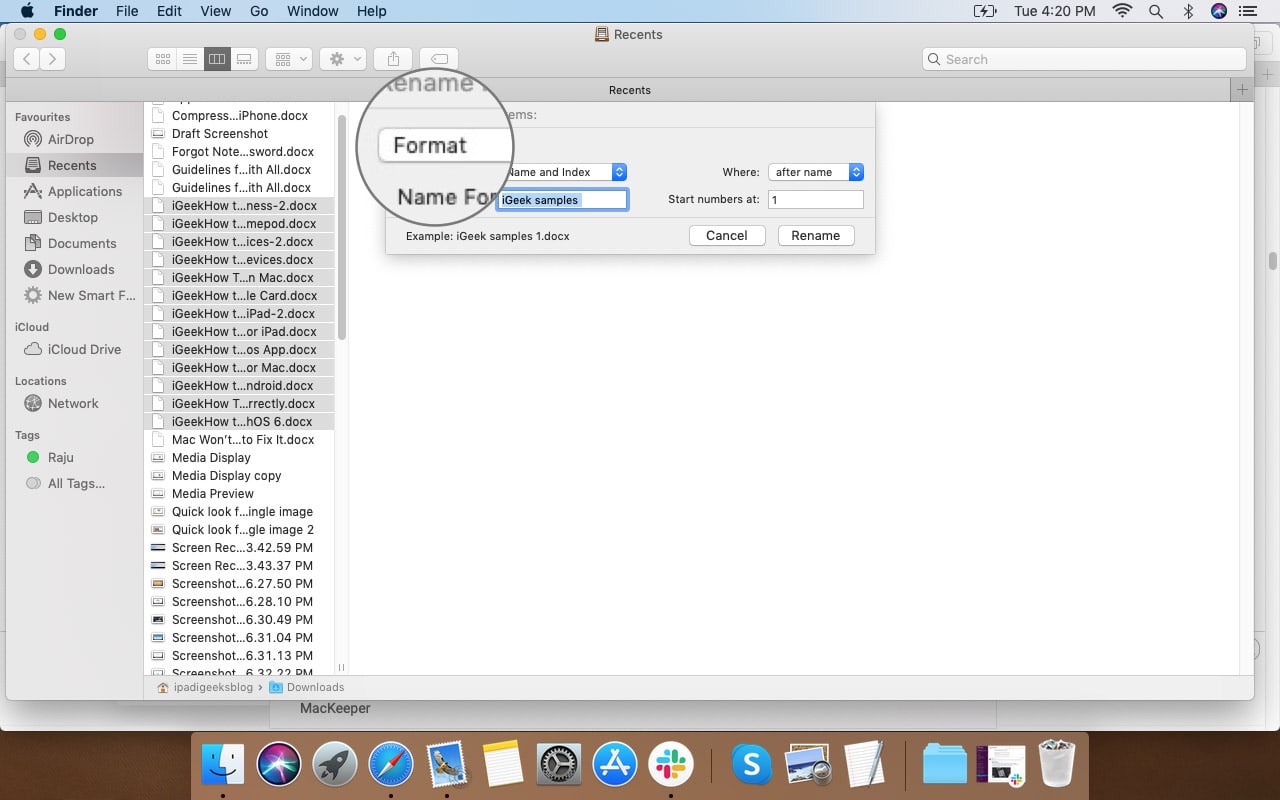Click the Cancel button in rename dialog
The image size is (1280, 800).
(727, 235)
